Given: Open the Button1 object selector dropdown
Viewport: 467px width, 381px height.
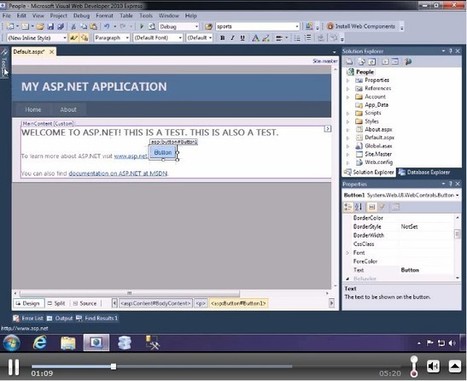Looking at the screenshot, I should pos(457,195).
